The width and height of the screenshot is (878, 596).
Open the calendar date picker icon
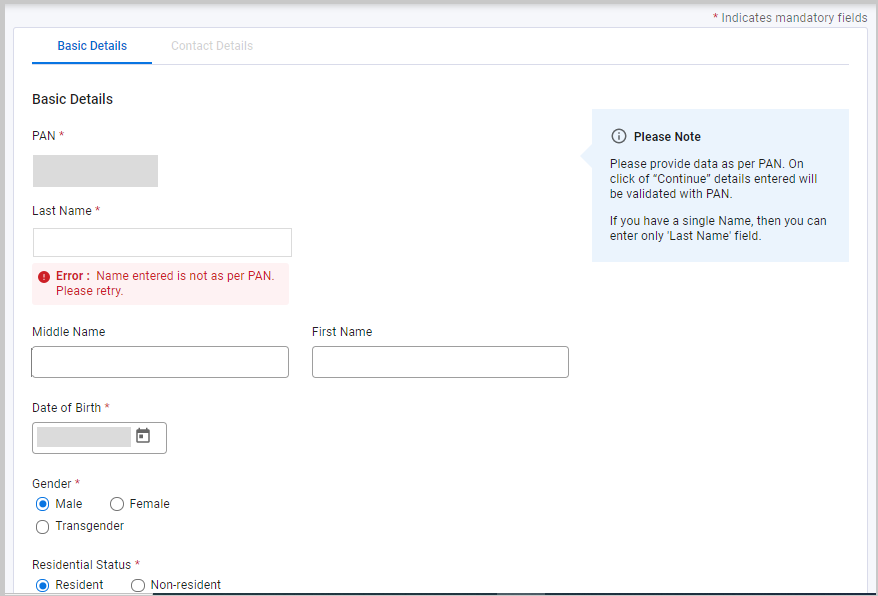pyautogui.click(x=143, y=436)
